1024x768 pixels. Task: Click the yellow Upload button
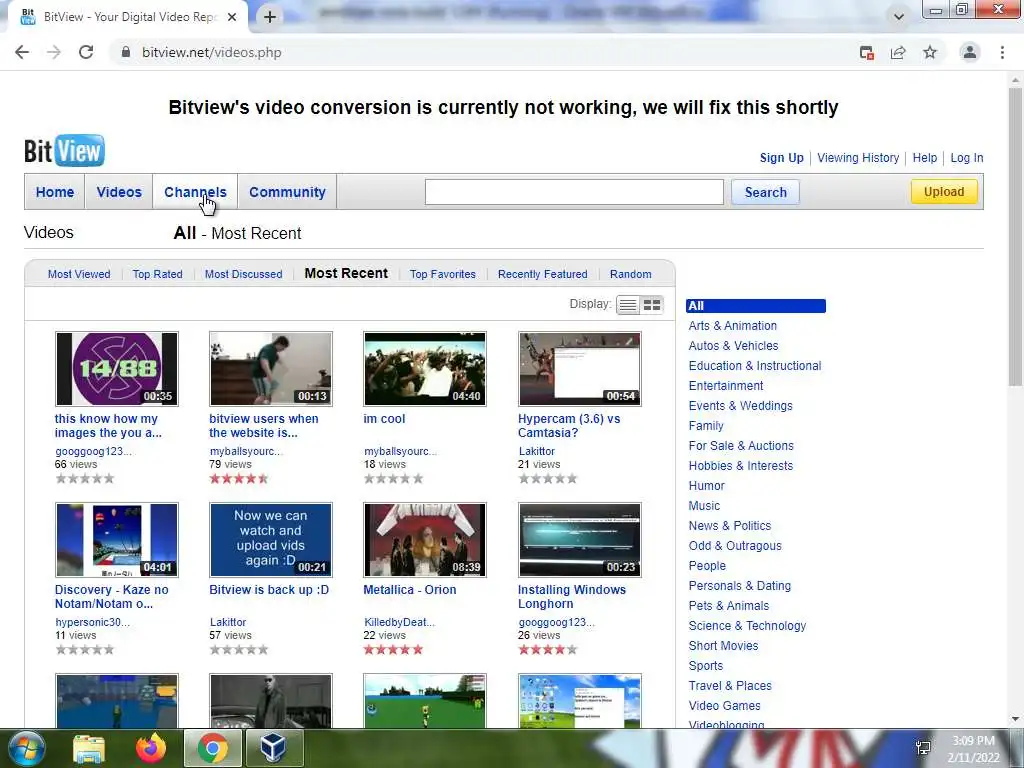(944, 191)
